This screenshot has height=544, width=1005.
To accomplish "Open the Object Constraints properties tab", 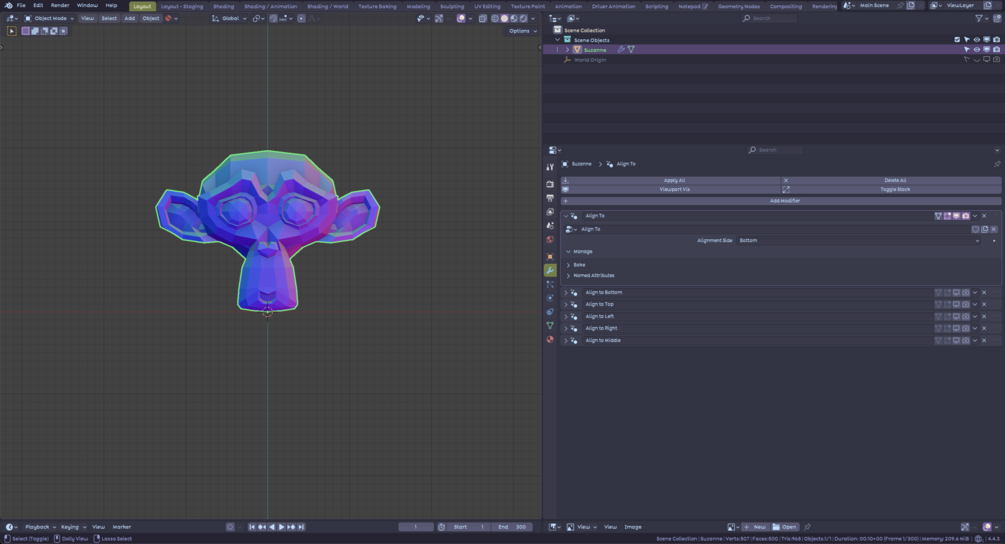I will pos(550,312).
